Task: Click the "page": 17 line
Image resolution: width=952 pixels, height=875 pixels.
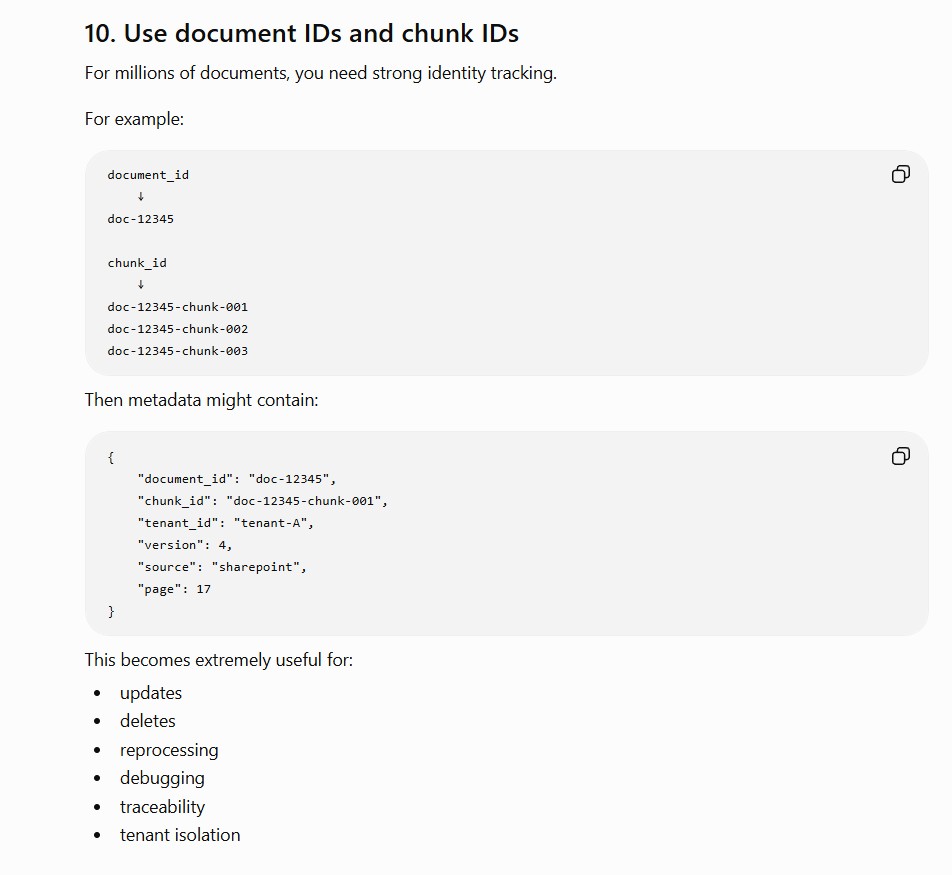Action: 174,589
